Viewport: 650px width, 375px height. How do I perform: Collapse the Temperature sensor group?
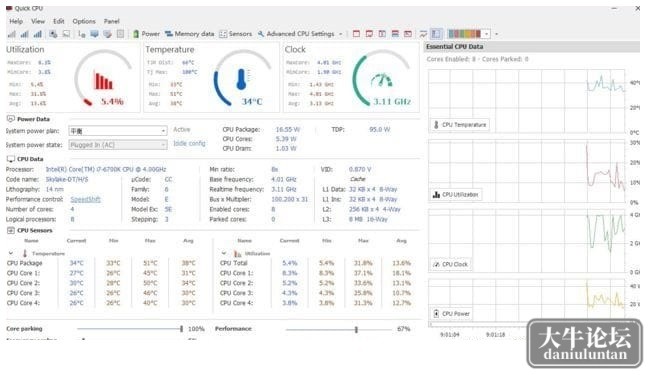[x=11, y=253]
